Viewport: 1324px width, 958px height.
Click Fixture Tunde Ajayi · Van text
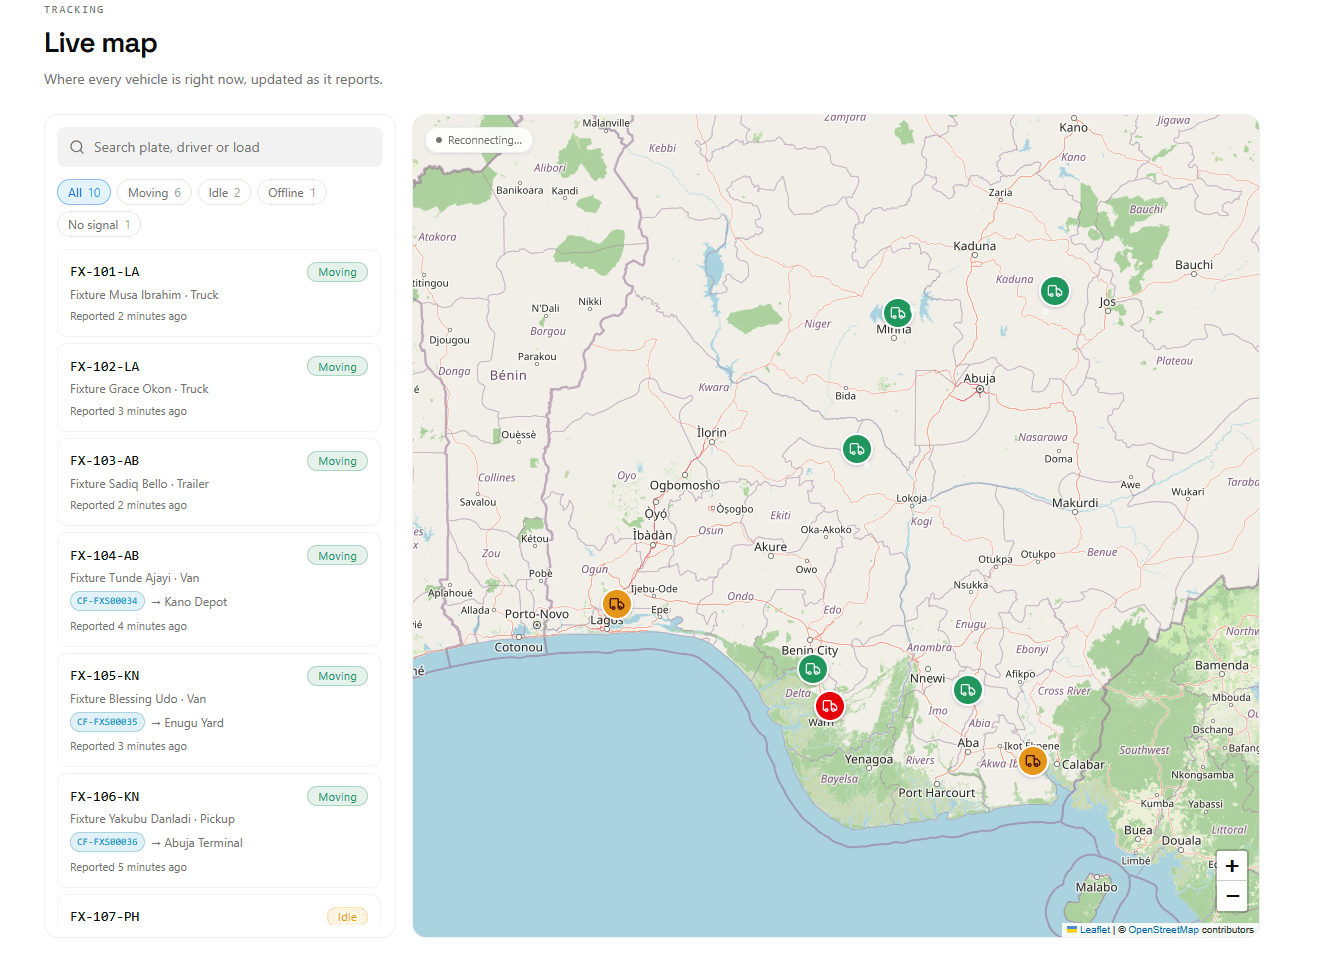[x=134, y=578]
